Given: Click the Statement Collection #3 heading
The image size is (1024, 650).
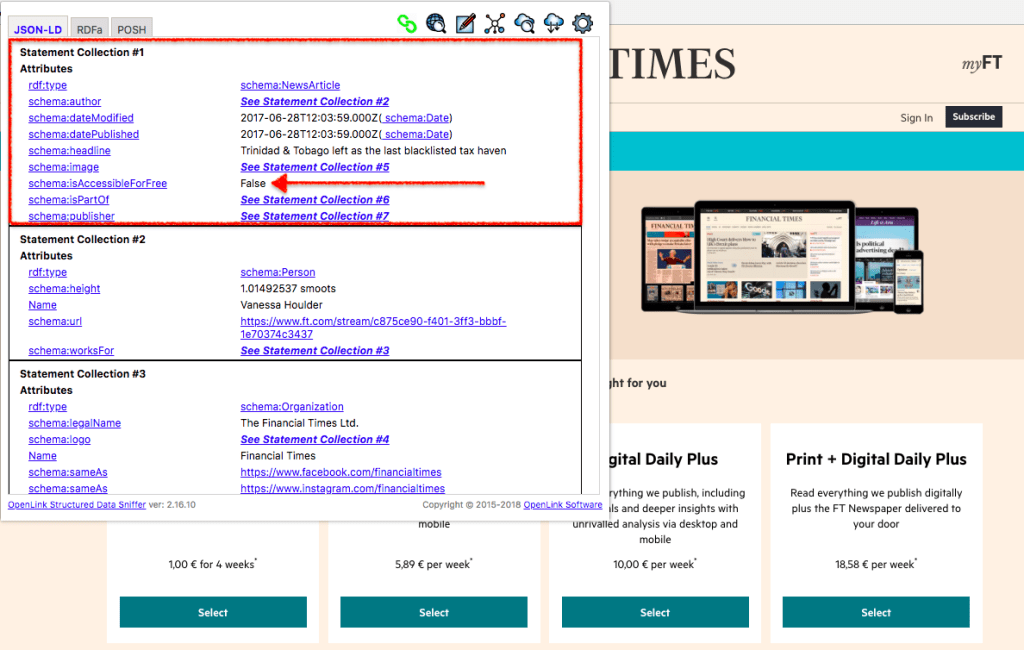Looking at the screenshot, I should 82,374.
